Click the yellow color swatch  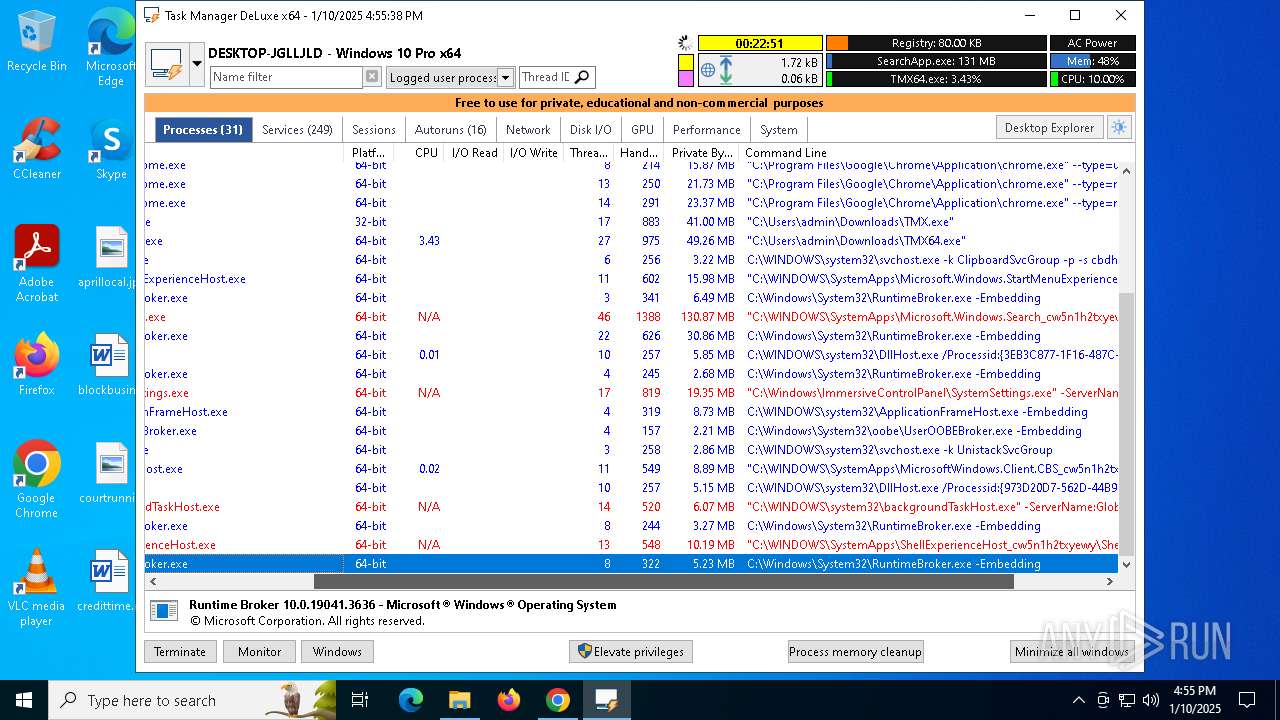click(686, 62)
